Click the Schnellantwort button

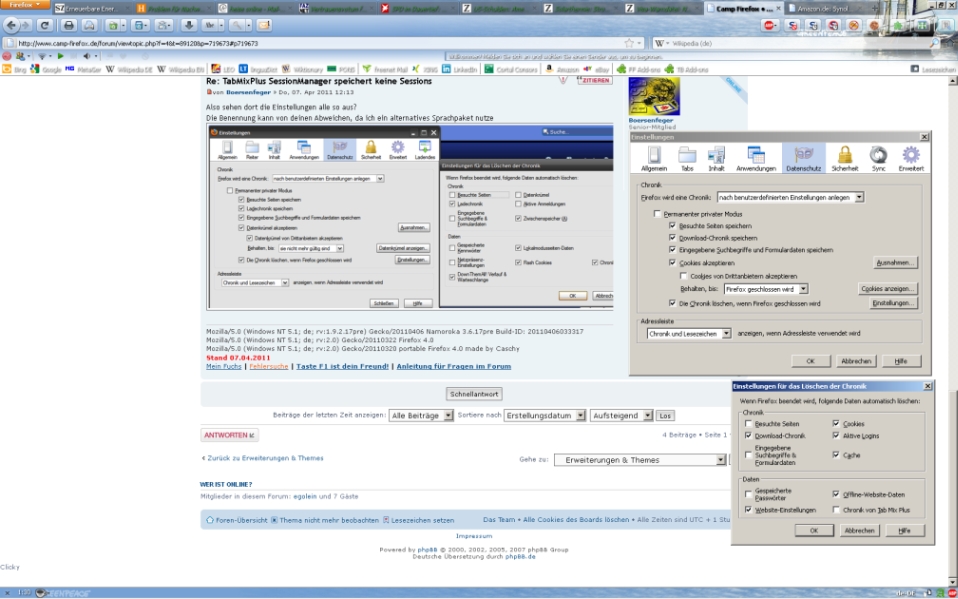point(474,394)
